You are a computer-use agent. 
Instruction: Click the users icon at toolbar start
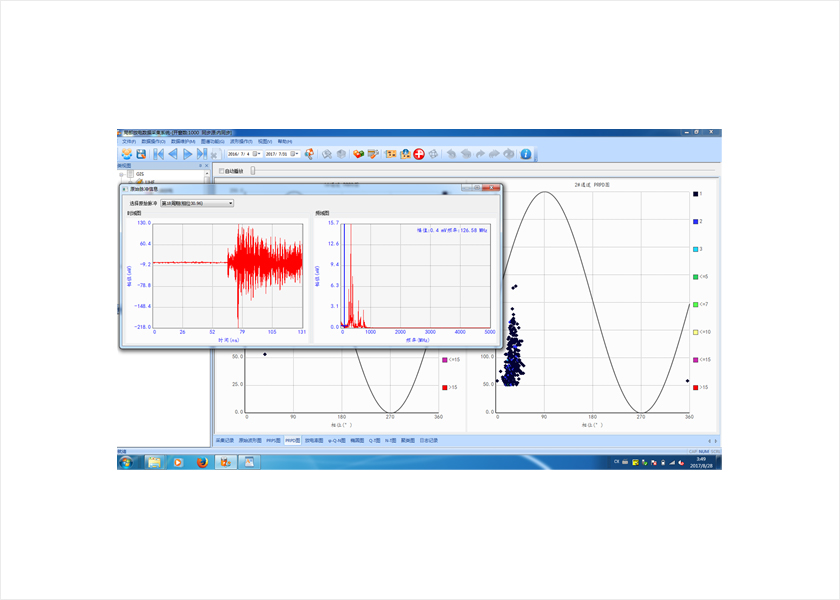coord(127,154)
